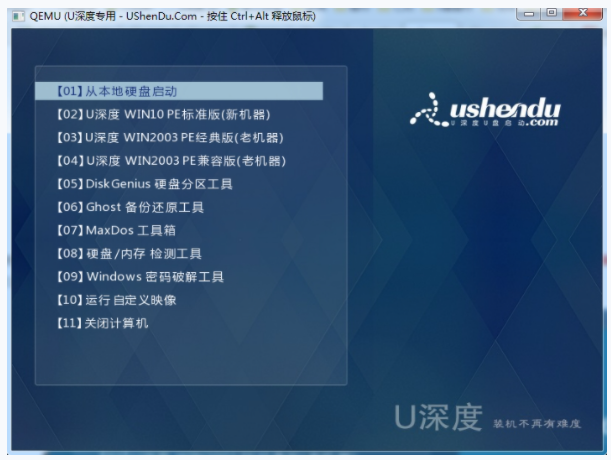Viewport: 611px width, 460px height.
Task: Click the ushendu.com logo
Action: tap(485, 110)
